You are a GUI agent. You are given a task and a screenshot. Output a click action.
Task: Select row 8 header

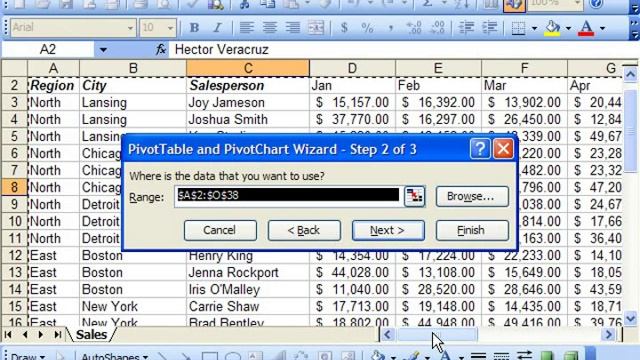pyautogui.click(x=14, y=187)
